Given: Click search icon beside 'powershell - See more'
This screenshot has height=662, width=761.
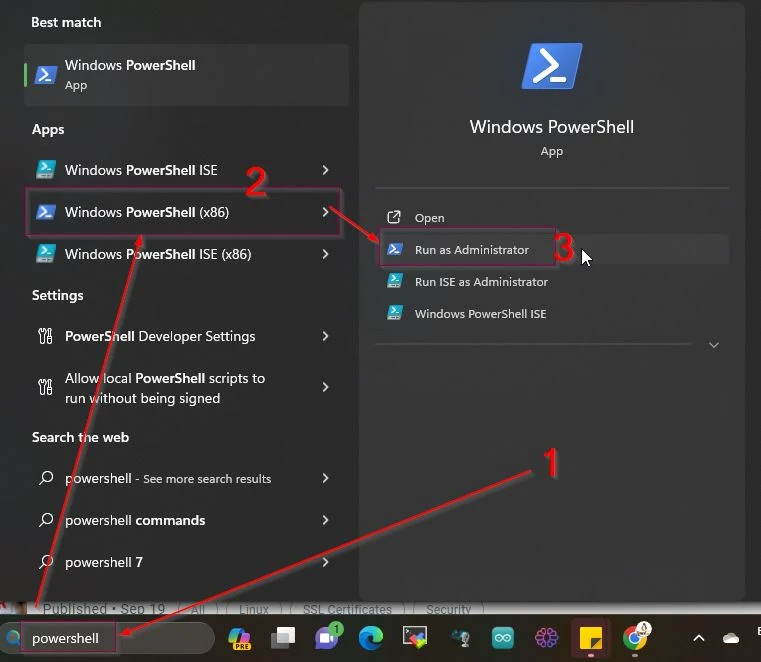Looking at the screenshot, I should click(x=46, y=478).
